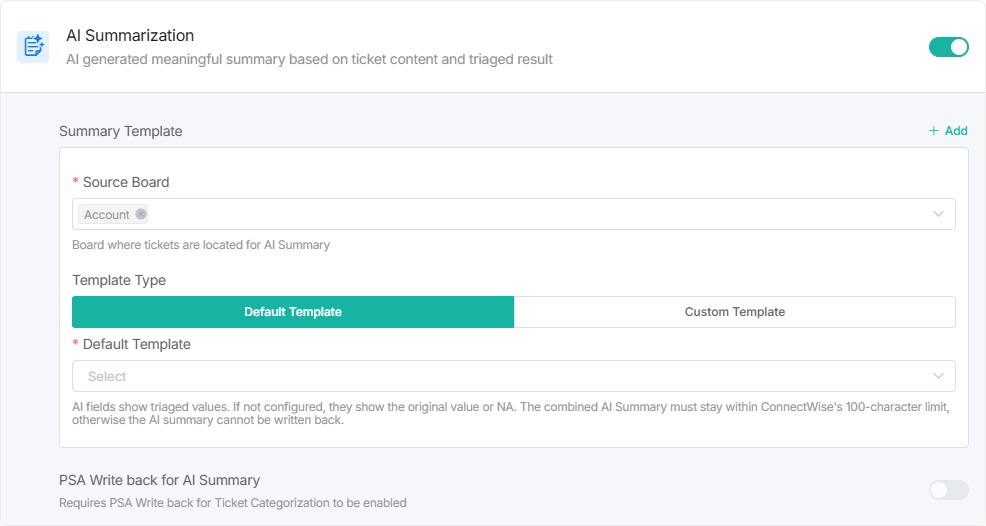
Task: Click the Source Board field label
Action: (126, 182)
